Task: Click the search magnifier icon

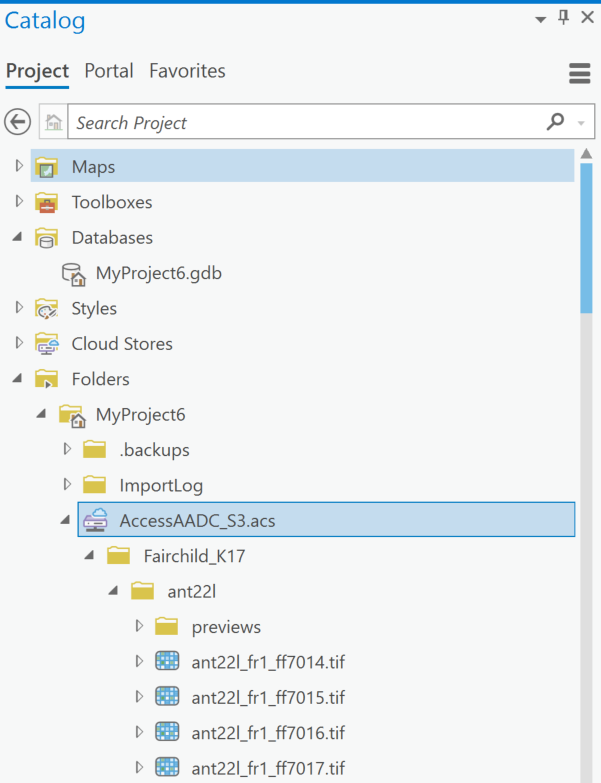Action: click(x=556, y=121)
